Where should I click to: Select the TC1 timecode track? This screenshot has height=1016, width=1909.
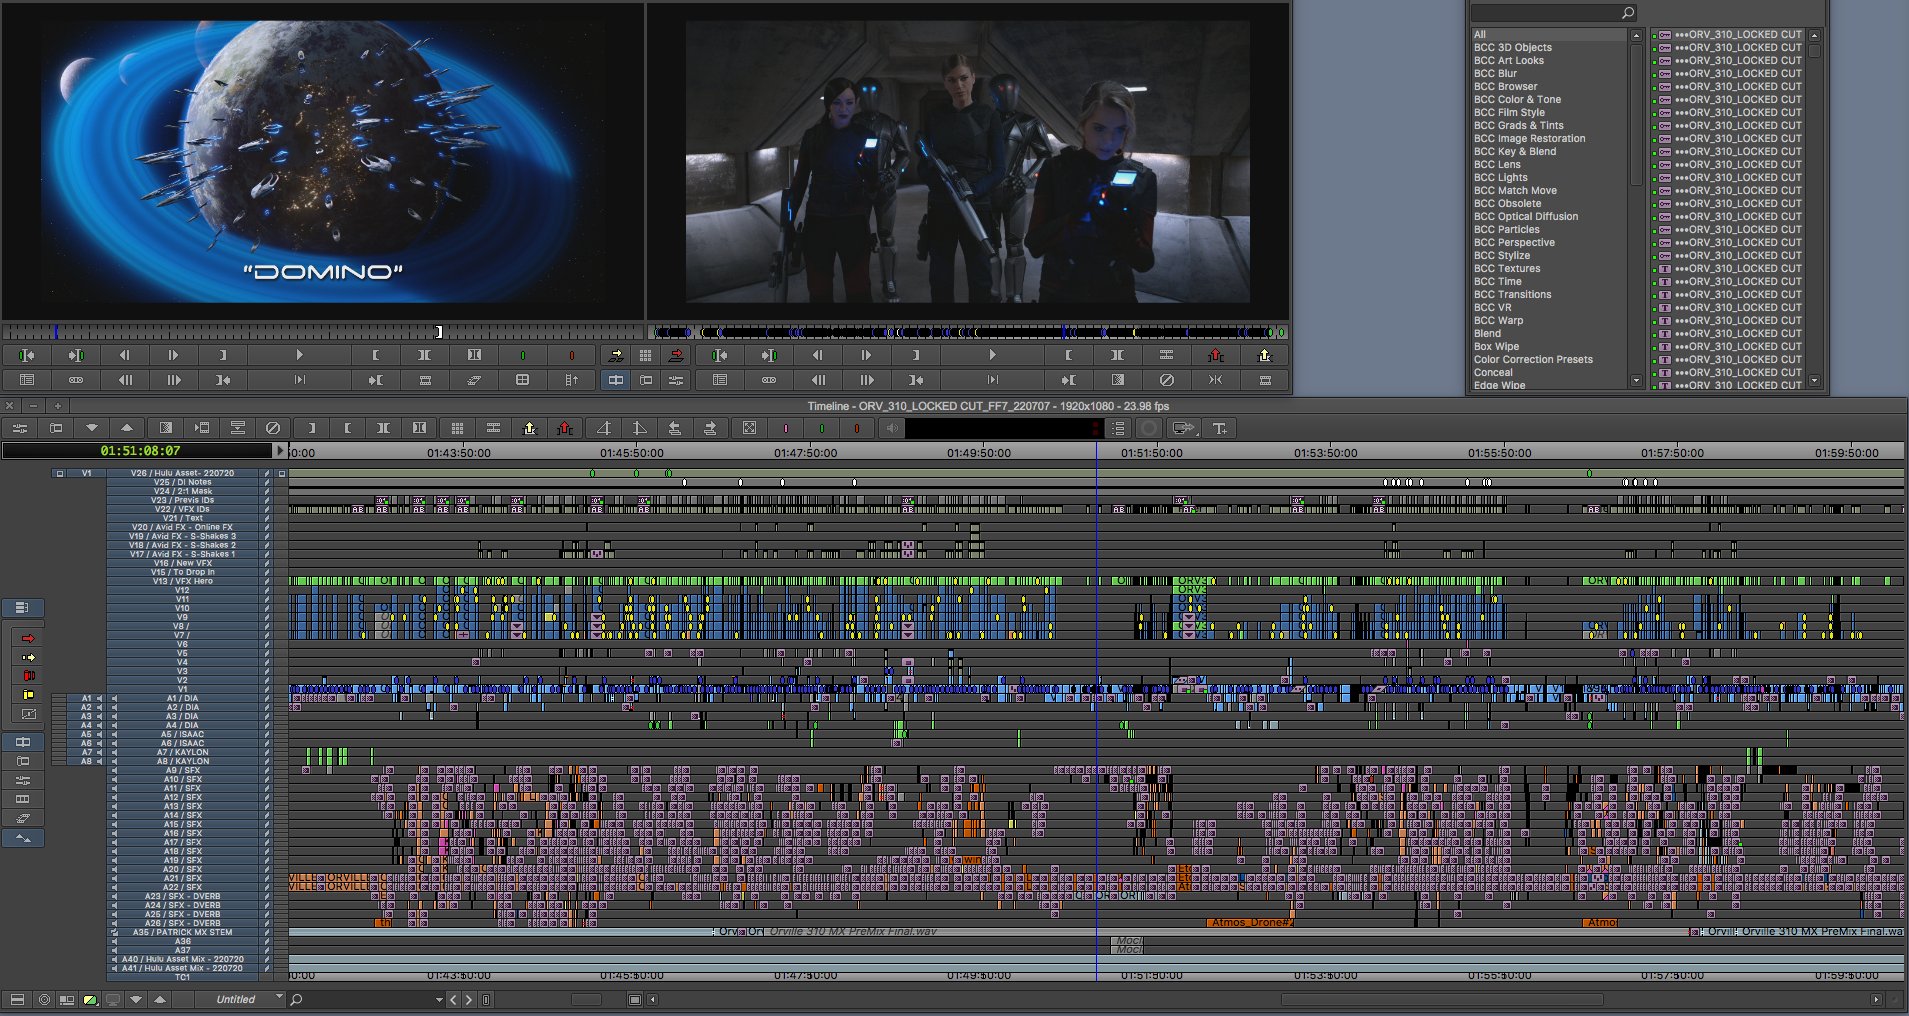[182, 977]
